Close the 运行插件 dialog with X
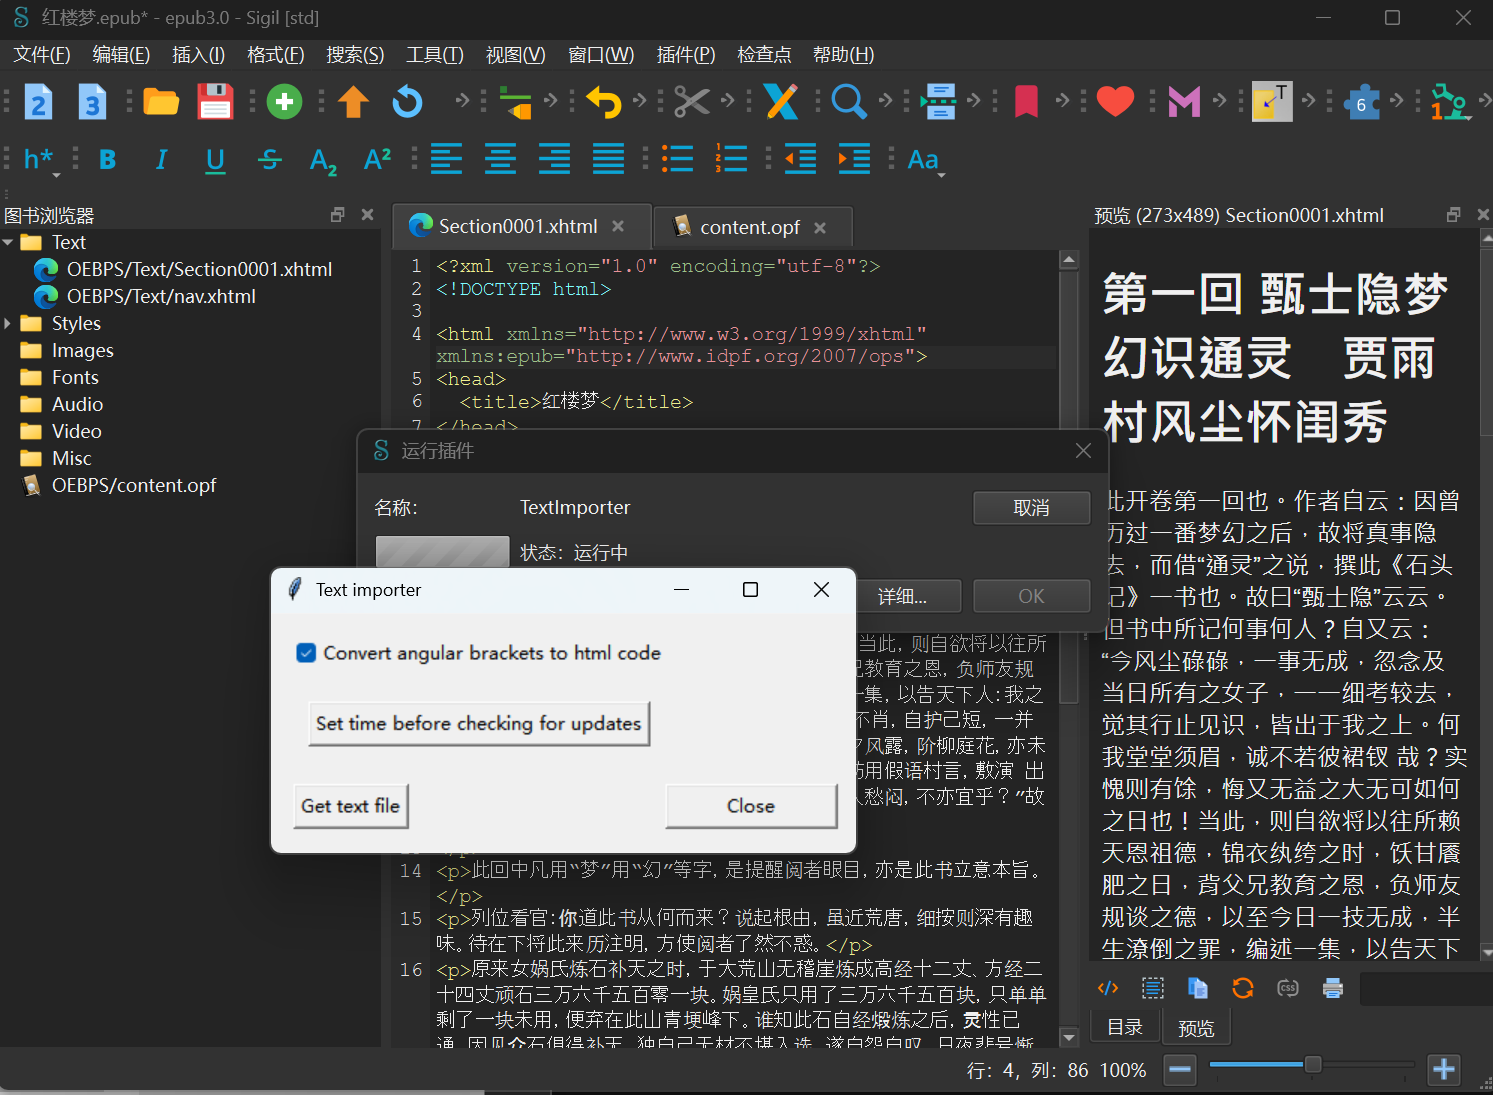The width and height of the screenshot is (1493, 1095). [1083, 451]
